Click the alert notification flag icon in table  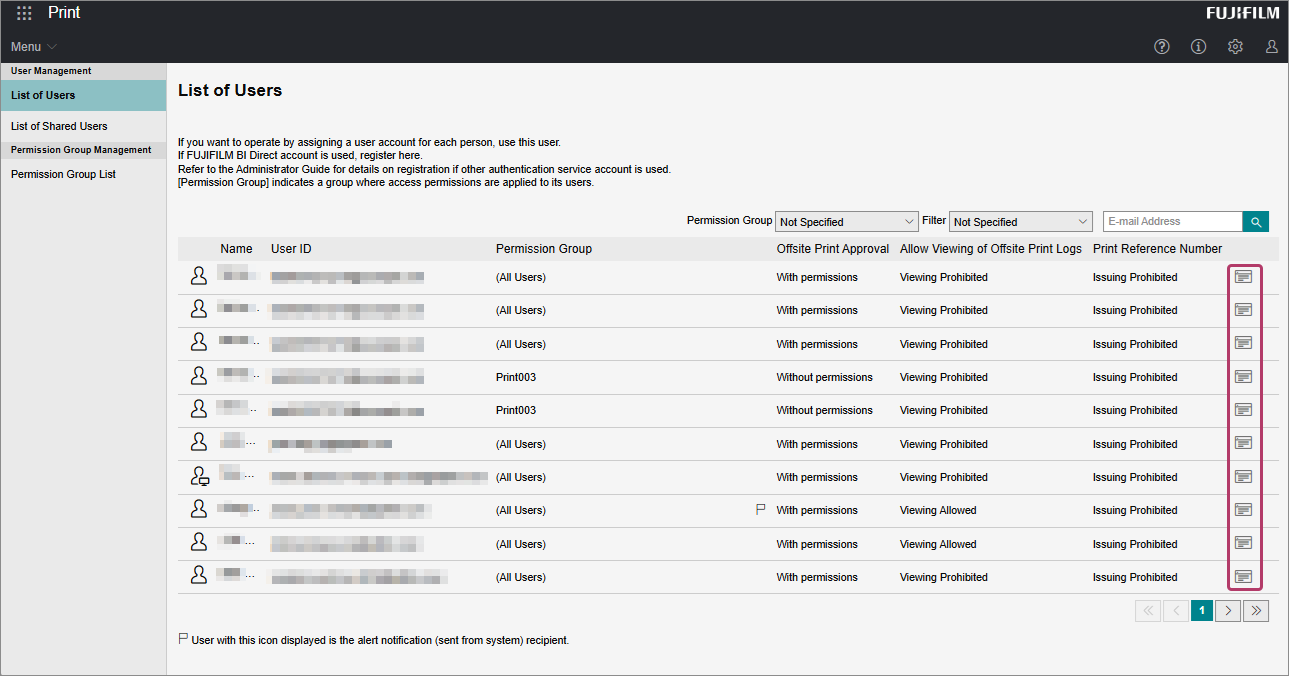[760, 510]
